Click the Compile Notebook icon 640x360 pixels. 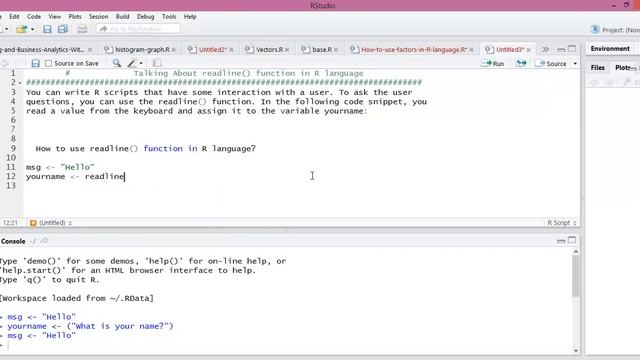[157, 63]
